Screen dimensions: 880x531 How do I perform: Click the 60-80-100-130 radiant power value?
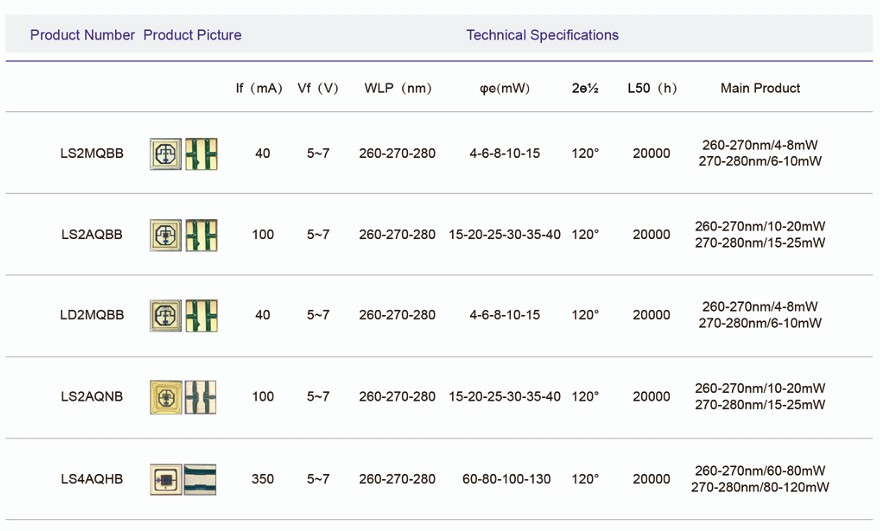pyautogui.click(x=506, y=479)
